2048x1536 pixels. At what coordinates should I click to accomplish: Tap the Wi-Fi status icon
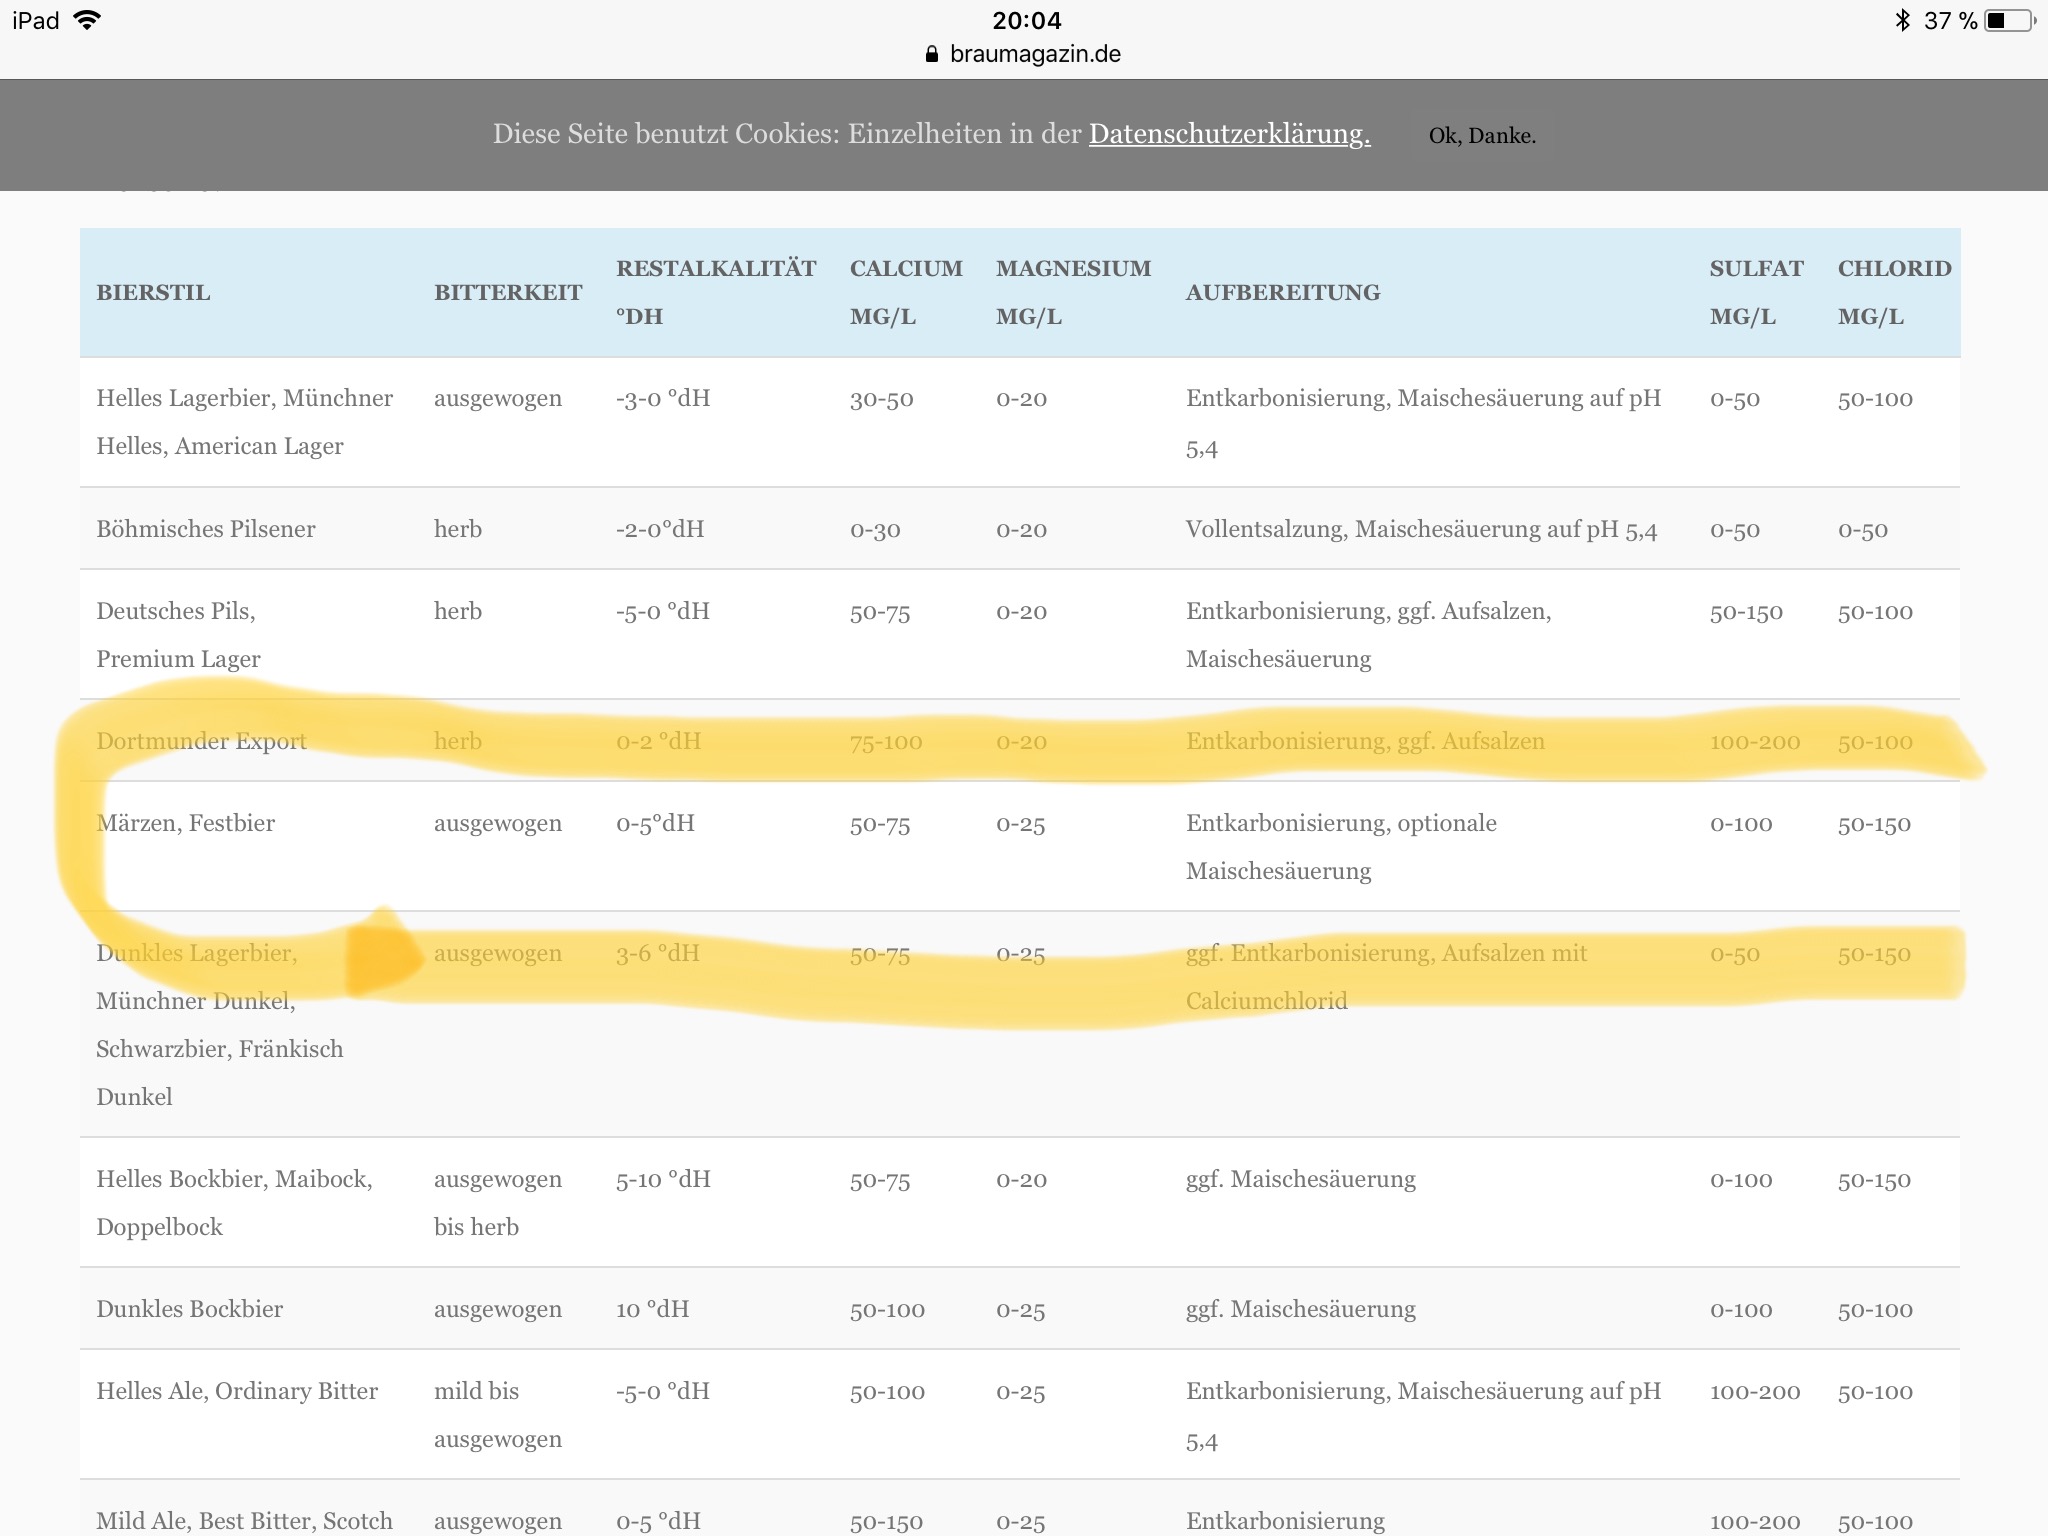click(x=88, y=20)
